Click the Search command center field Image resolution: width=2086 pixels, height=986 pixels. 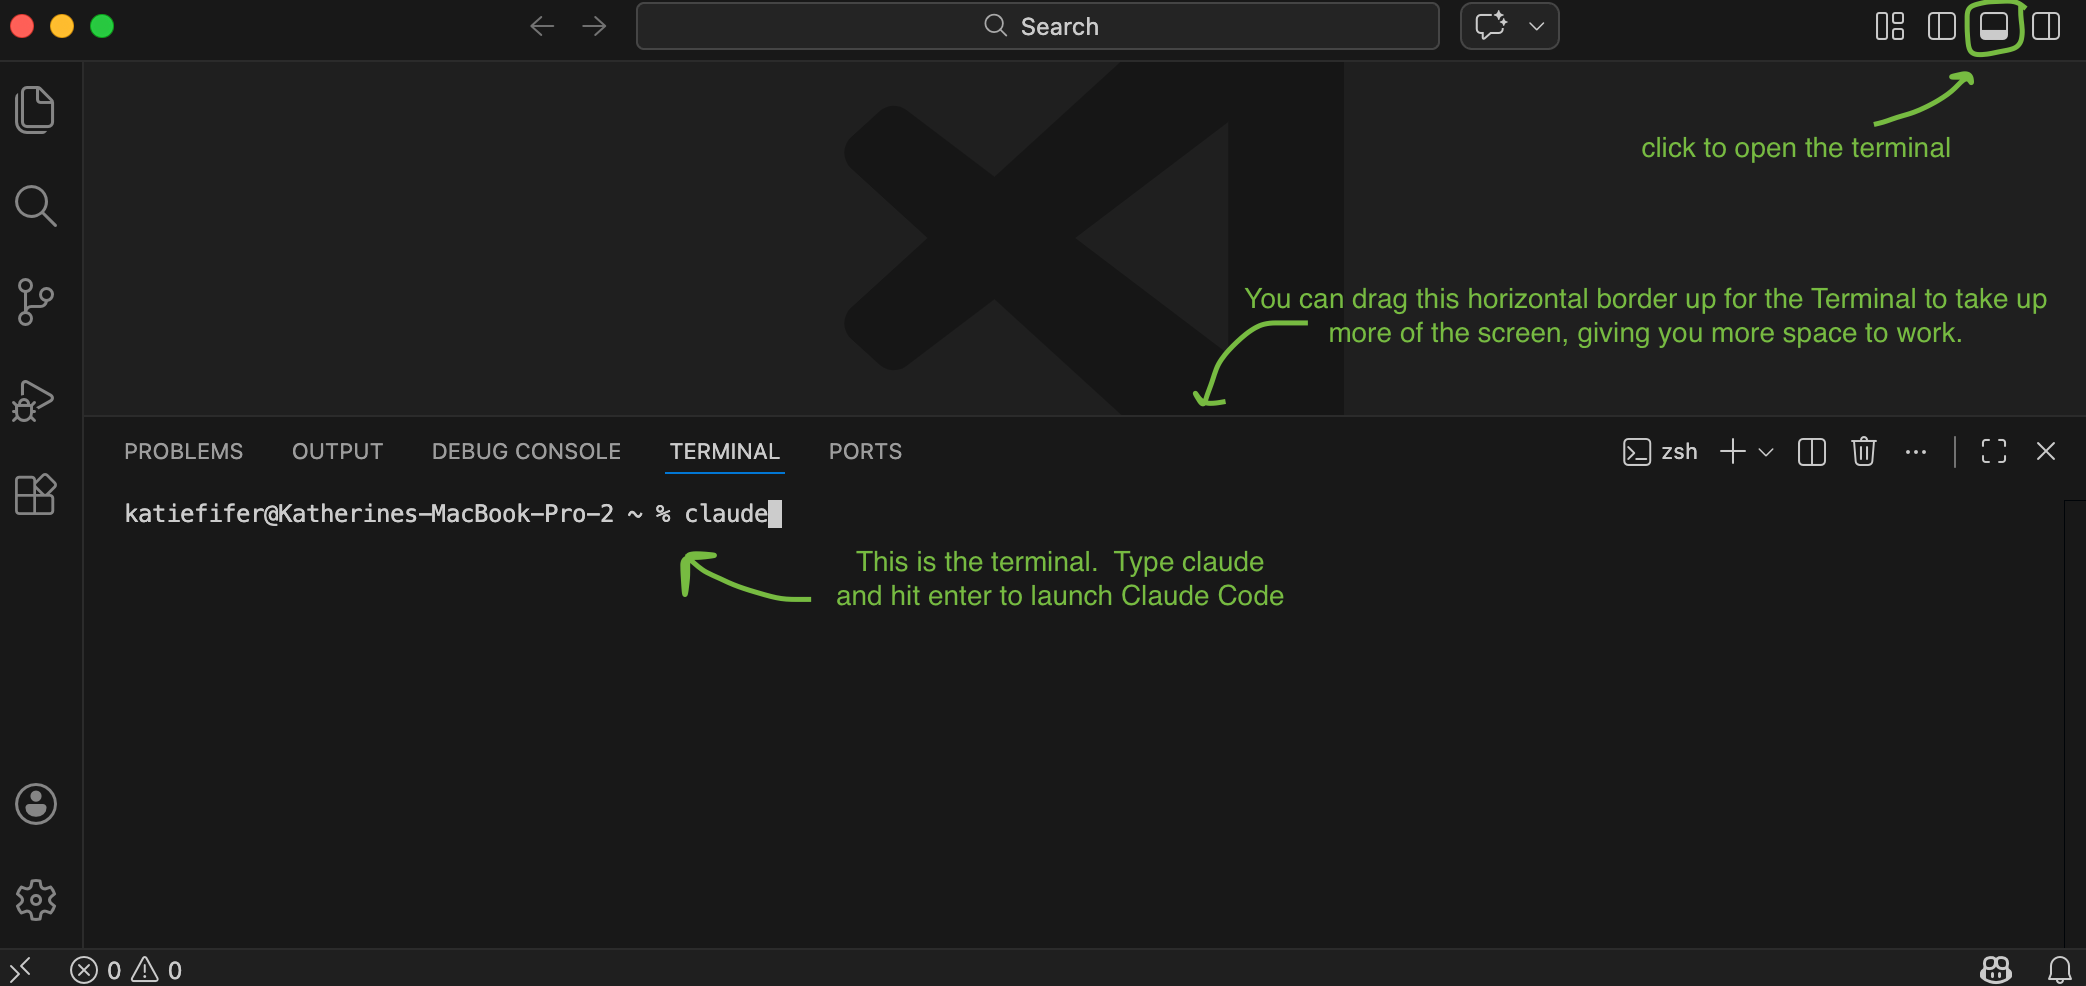coord(1037,26)
